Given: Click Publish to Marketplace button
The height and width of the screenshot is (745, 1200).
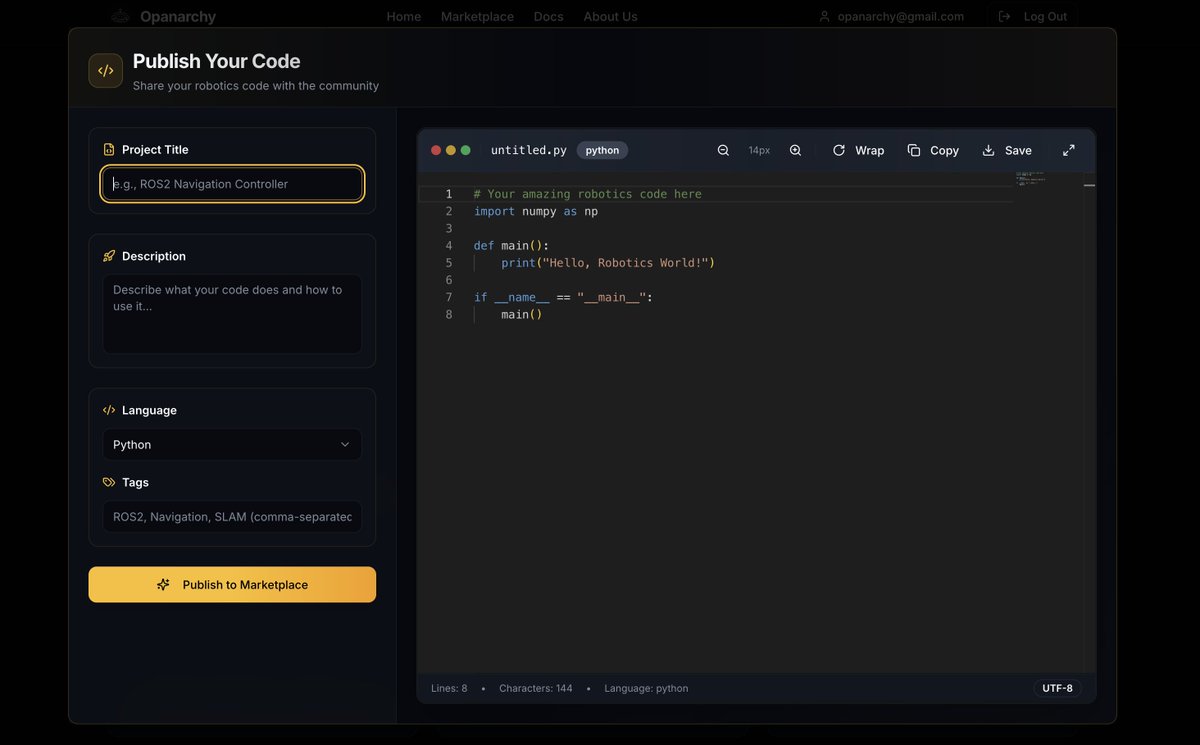Looking at the screenshot, I should click(x=232, y=585).
